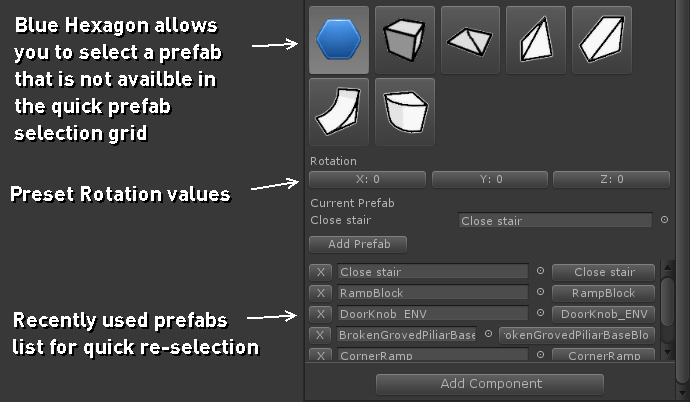The width and height of the screenshot is (690, 402).
Task: Choose the cube block prefab thumbnail
Action: click(405, 40)
